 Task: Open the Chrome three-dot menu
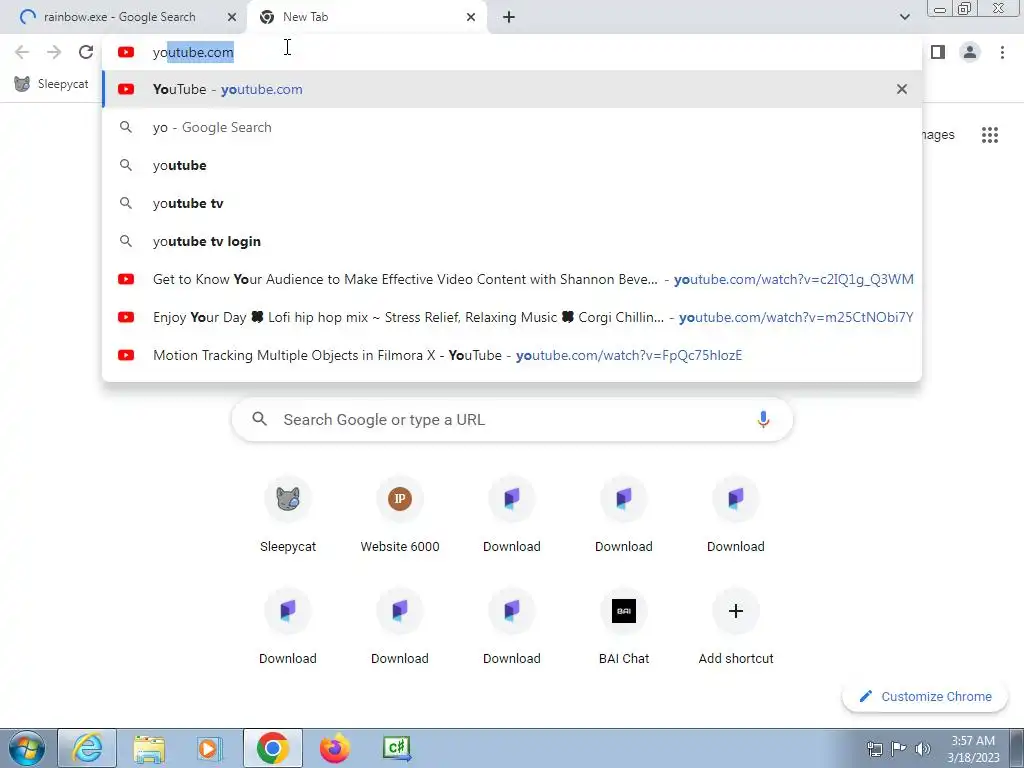pos(1002,52)
